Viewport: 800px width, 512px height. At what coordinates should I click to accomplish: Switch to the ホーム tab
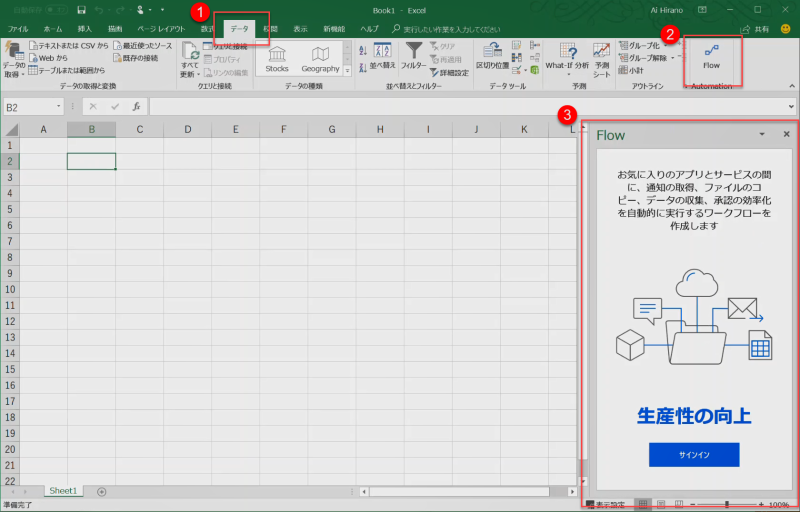click(53, 29)
